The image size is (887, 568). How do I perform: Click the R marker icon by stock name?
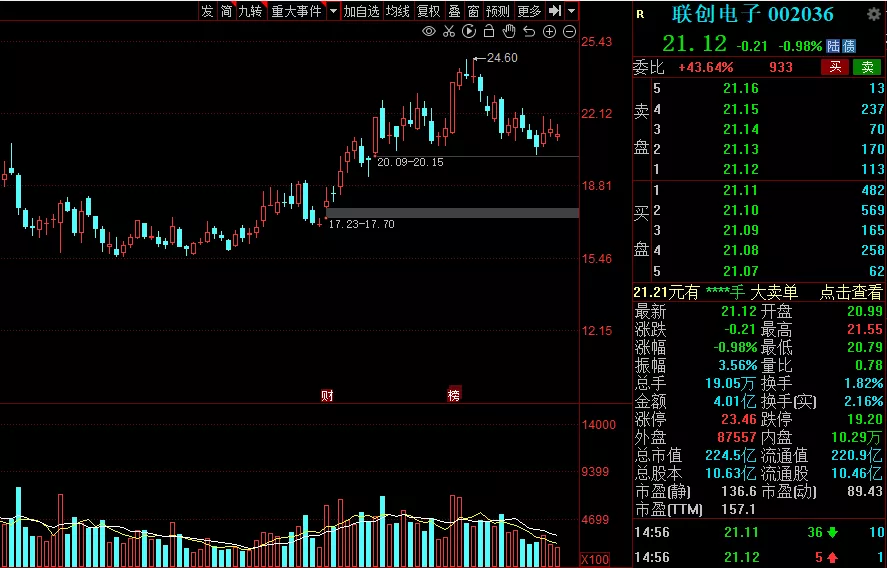point(640,15)
